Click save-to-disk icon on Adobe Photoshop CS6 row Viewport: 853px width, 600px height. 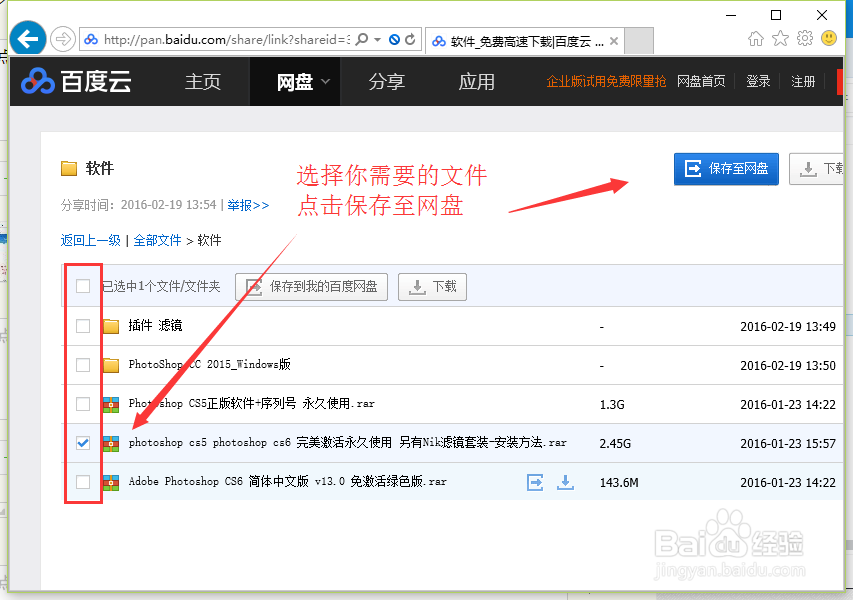pos(535,482)
